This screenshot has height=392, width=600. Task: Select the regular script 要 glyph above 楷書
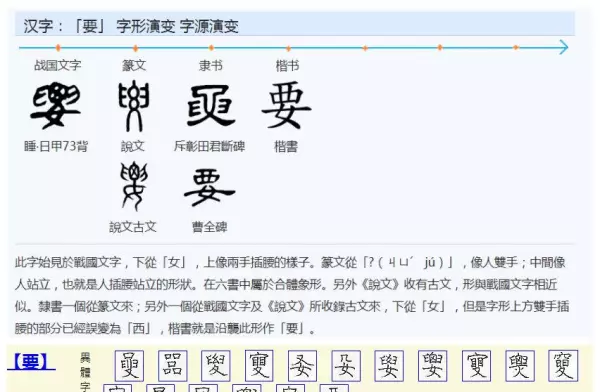tap(286, 105)
